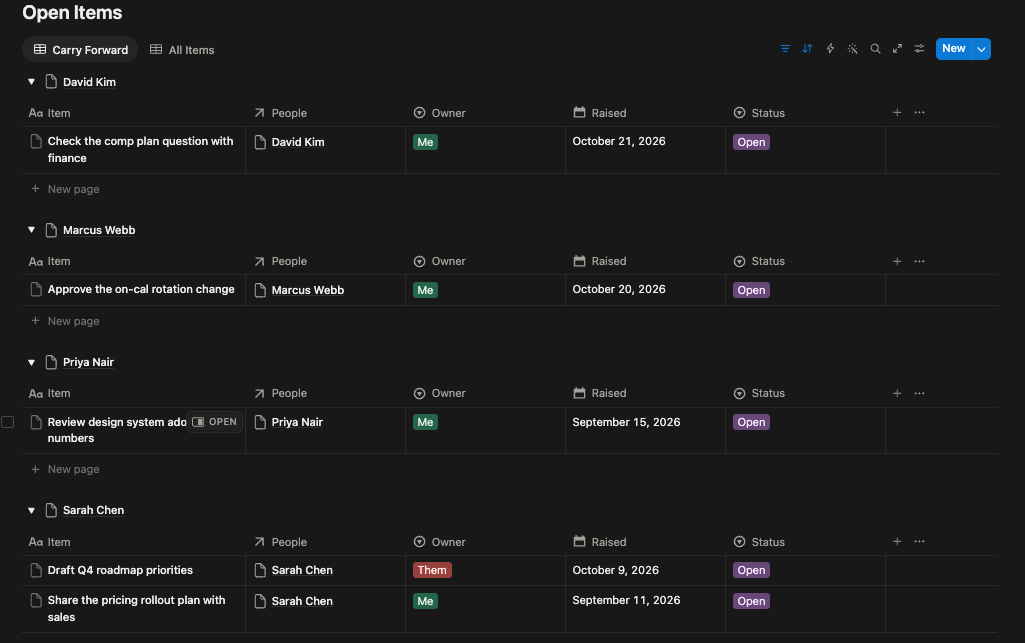Click the Me tag in the pricing rollout row
1025x643 pixels.
pyautogui.click(x=426, y=601)
